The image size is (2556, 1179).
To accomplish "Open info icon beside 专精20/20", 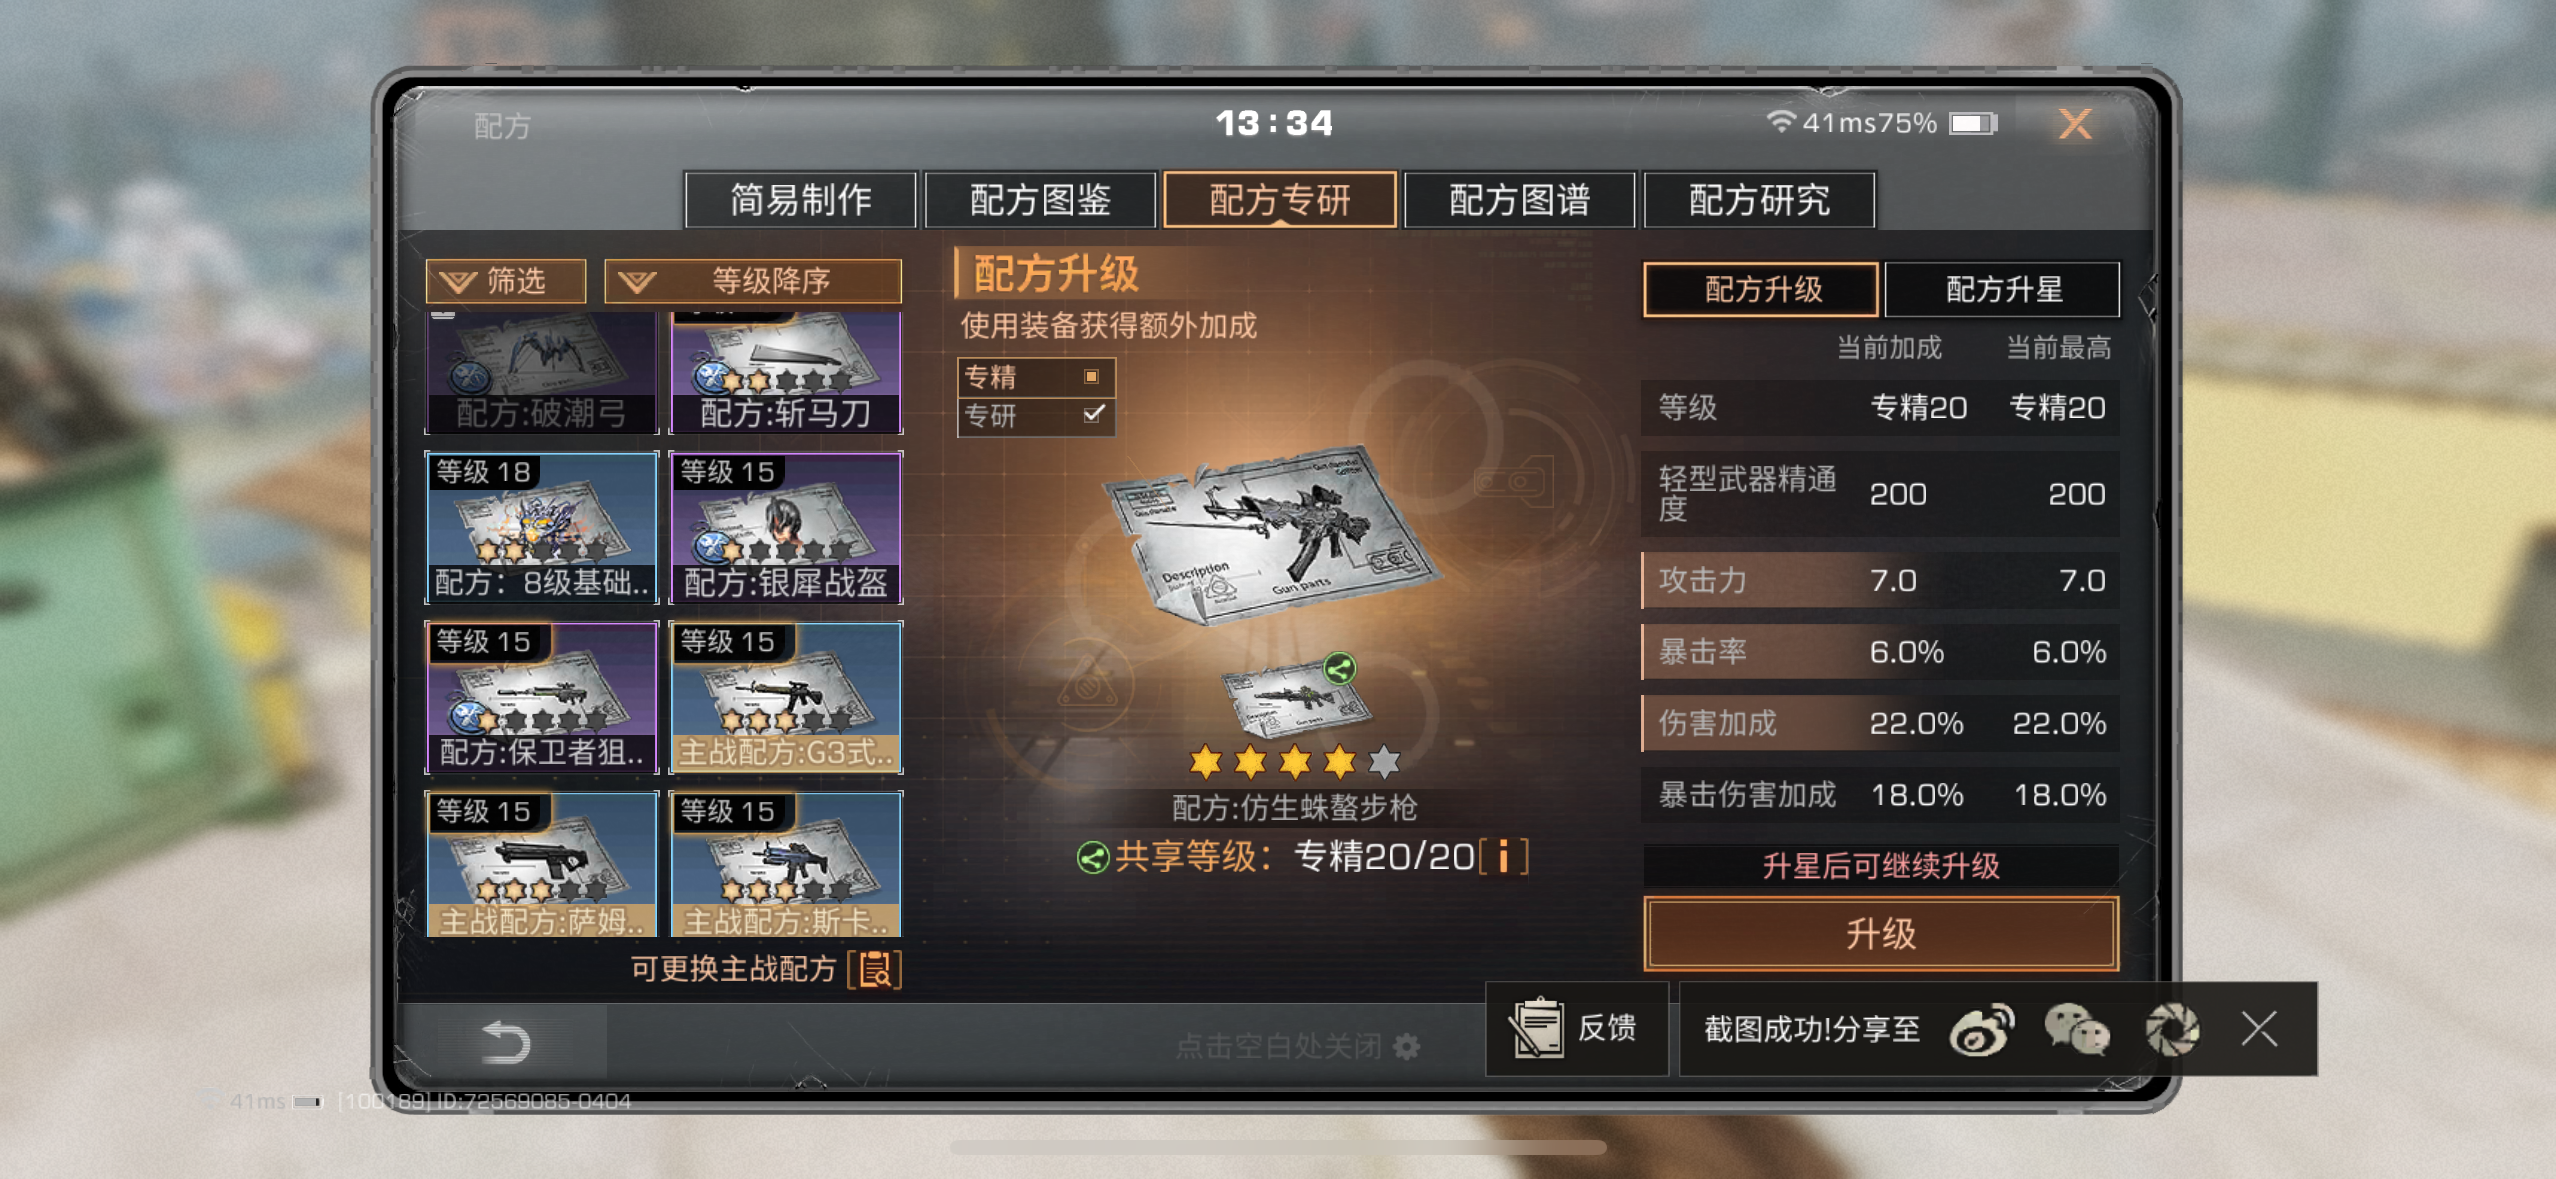I will coord(1503,857).
